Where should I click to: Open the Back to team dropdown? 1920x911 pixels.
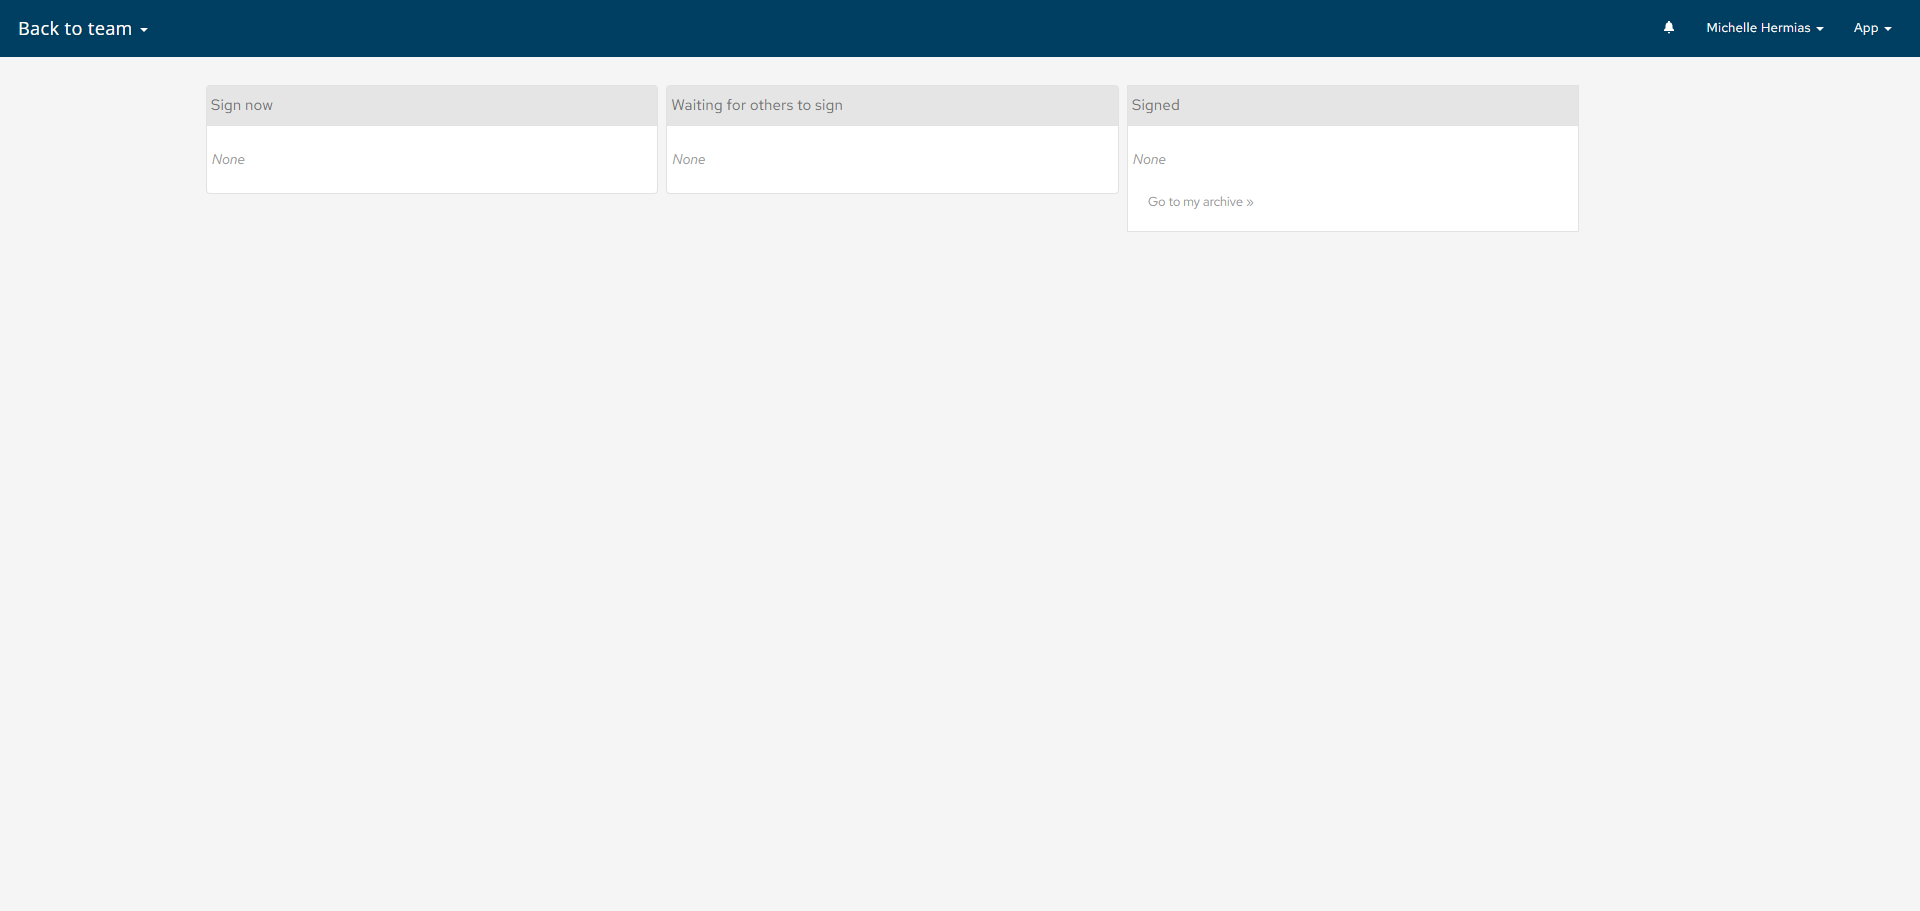coord(75,29)
